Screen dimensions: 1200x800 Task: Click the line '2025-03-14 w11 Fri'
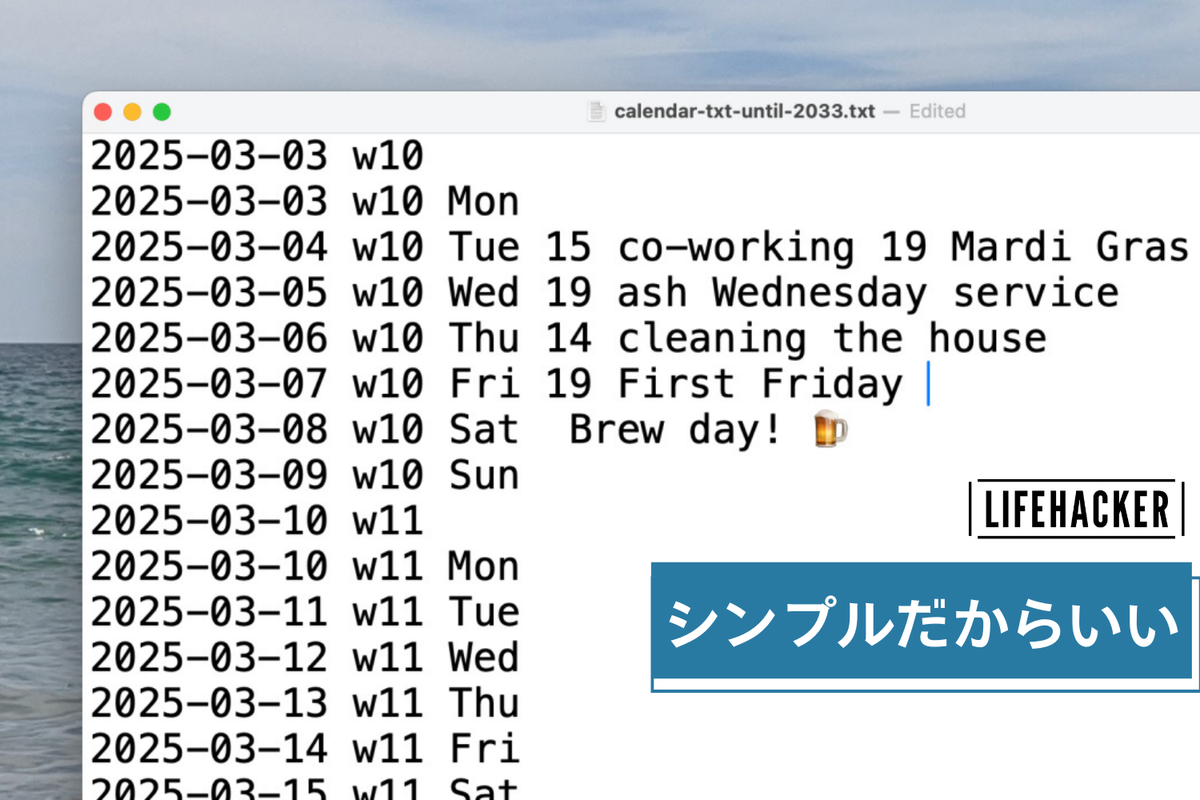305,749
